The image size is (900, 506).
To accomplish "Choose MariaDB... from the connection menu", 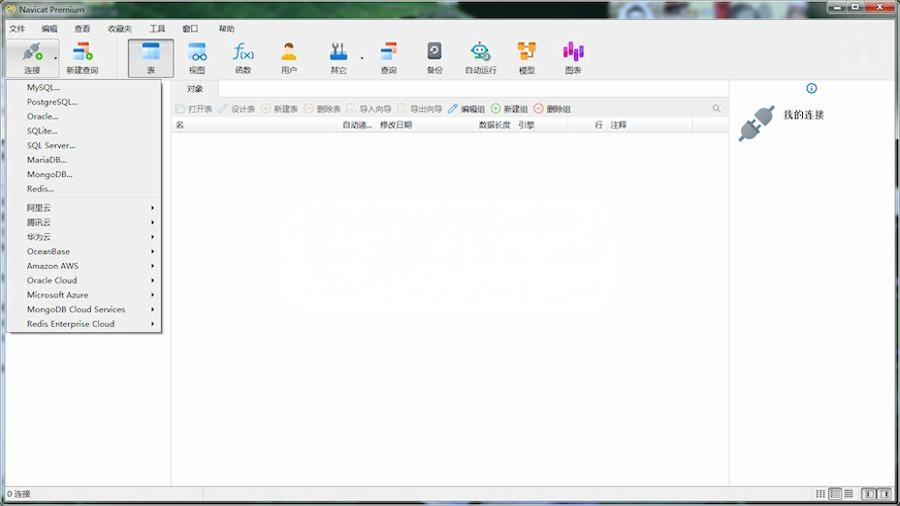I will click(84, 159).
